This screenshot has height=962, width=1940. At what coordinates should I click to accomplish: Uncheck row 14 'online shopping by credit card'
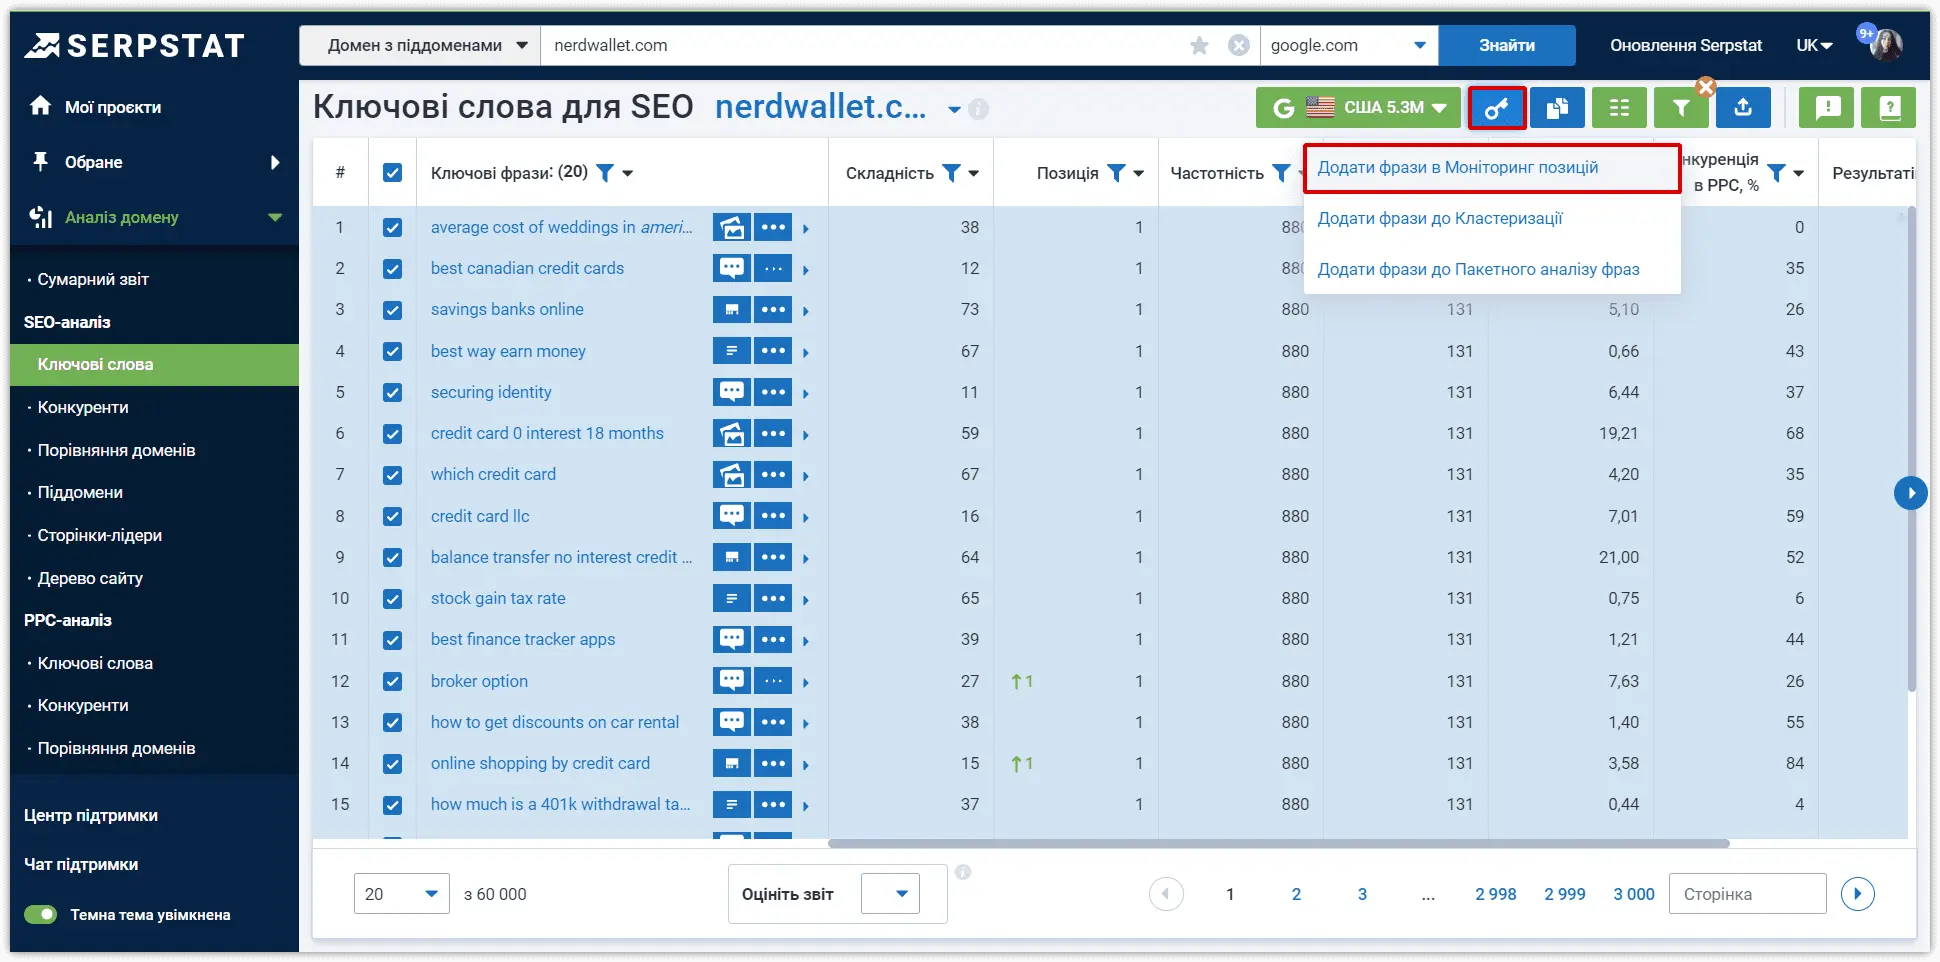(x=393, y=764)
